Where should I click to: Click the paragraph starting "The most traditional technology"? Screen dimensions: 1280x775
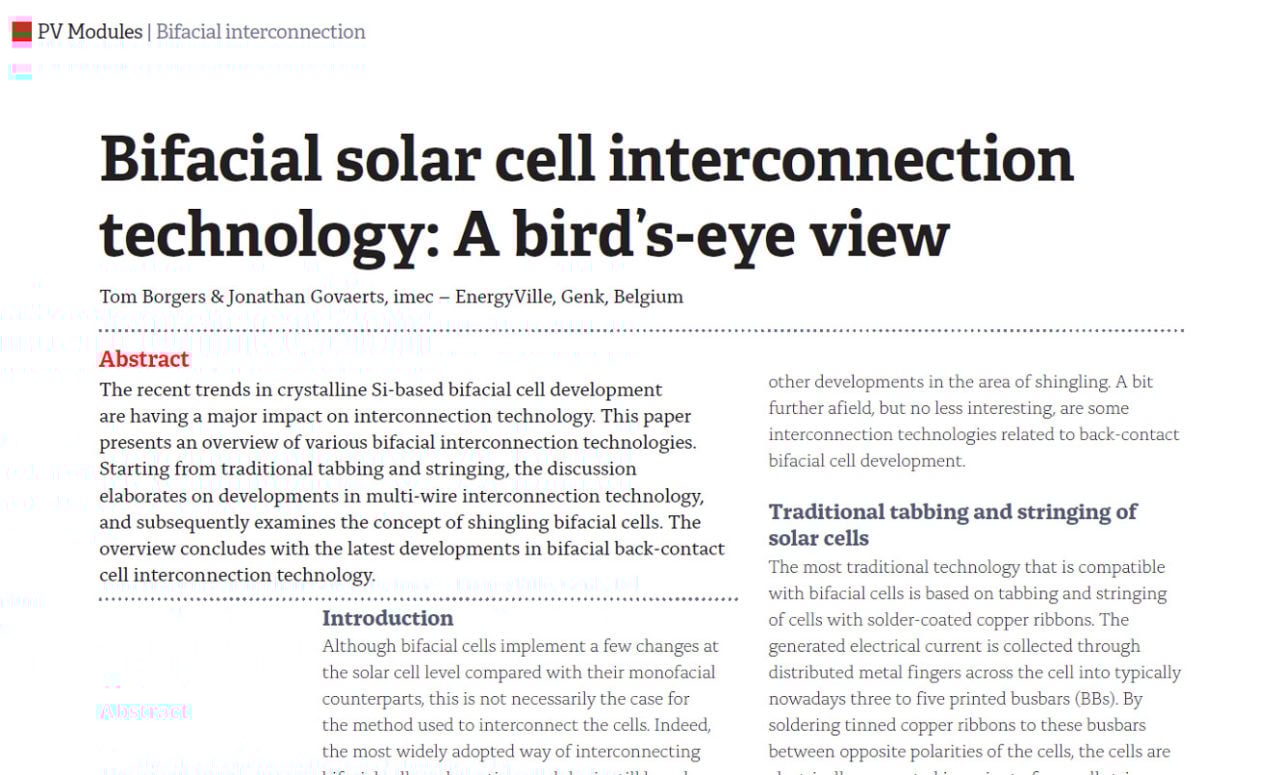tap(966, 567)
